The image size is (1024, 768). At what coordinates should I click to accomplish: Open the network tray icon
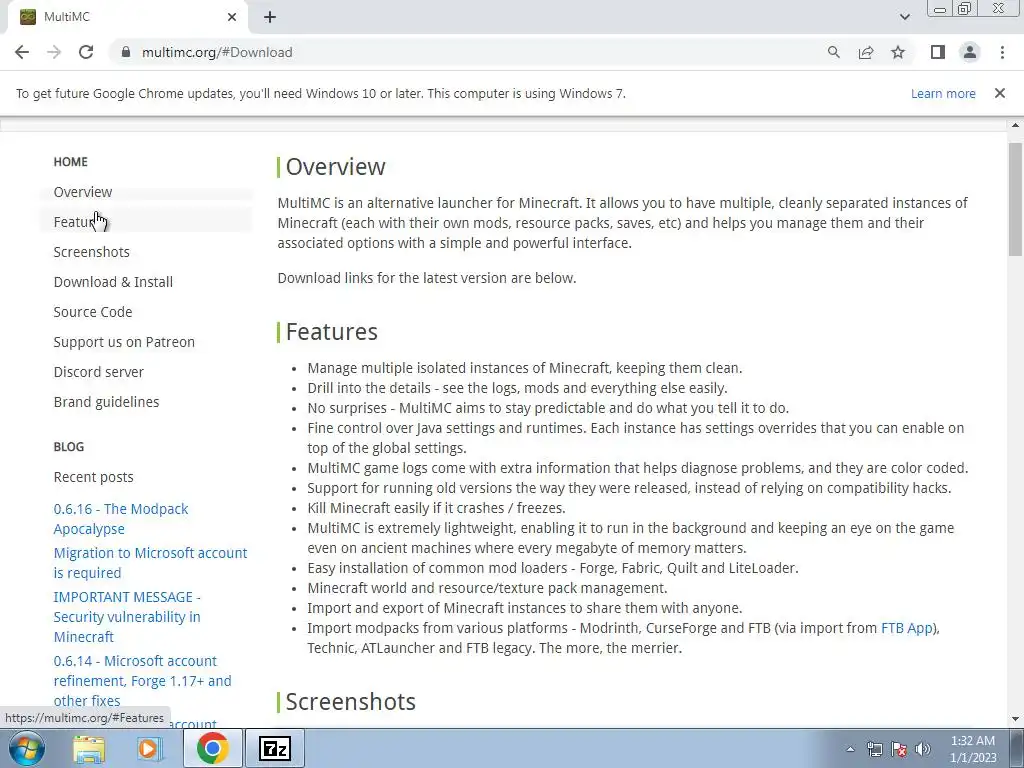tap(874, 749)
